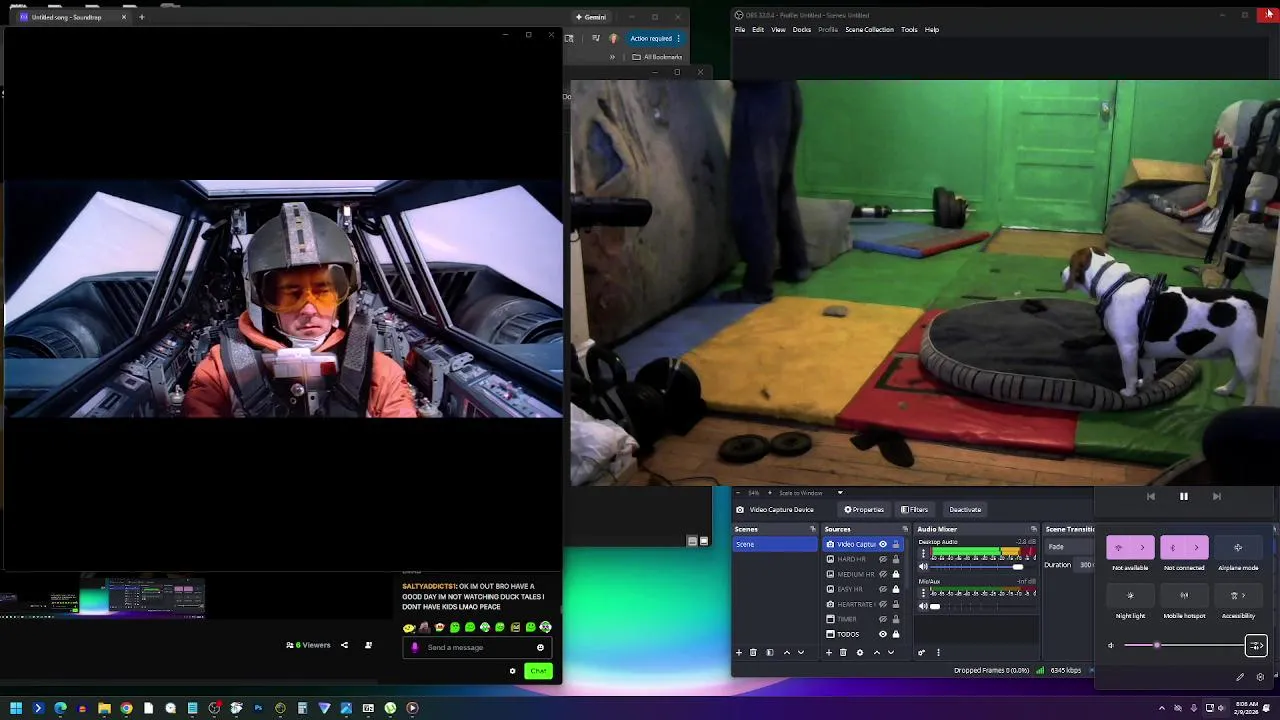This screenshot has height=720, width=1280.
Task: Toggle lock on MEDIUM HR source
Action: pos(896,574)
